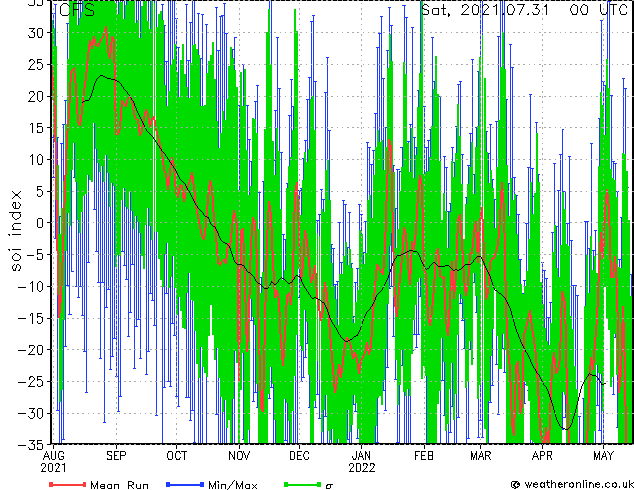The height and width of the screenshot is (490, 634).
Task: Click the y-axis value -15
Action: click(x=31, y=319)
